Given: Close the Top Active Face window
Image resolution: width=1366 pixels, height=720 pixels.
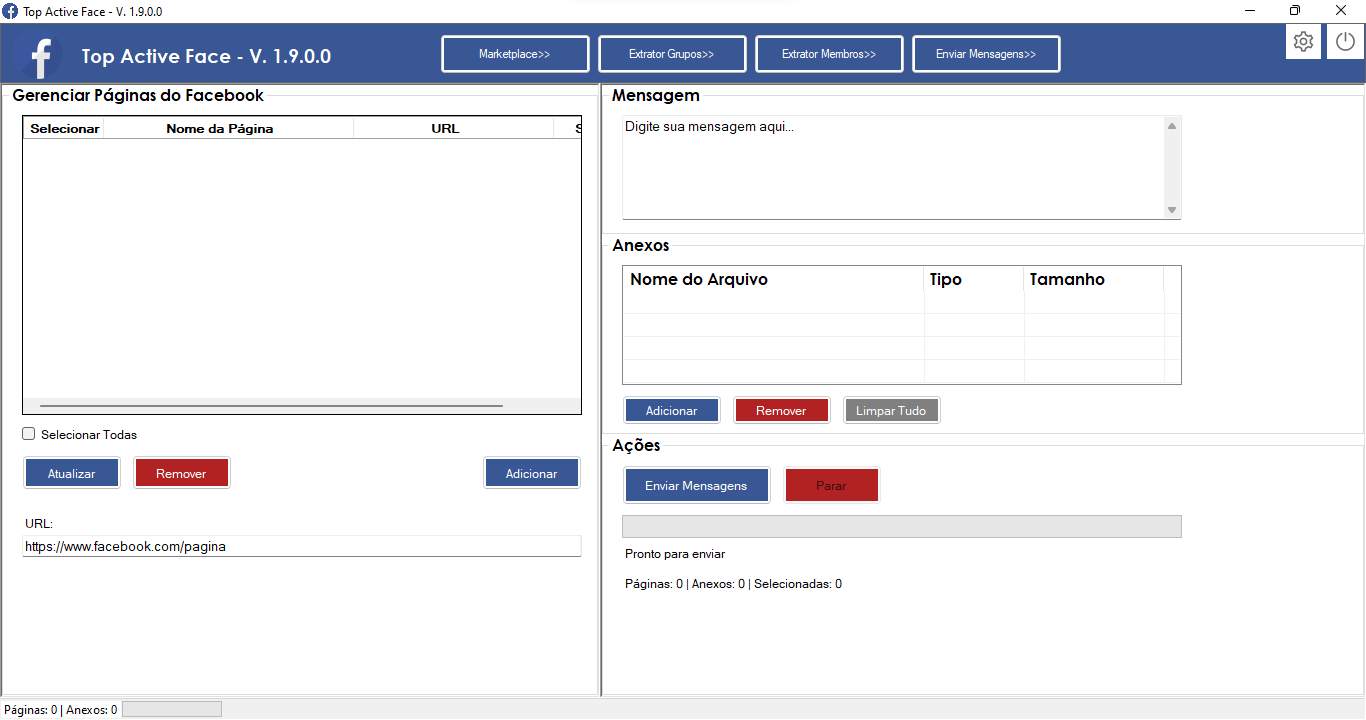Looking at the screenshot, I should 1341,11.
